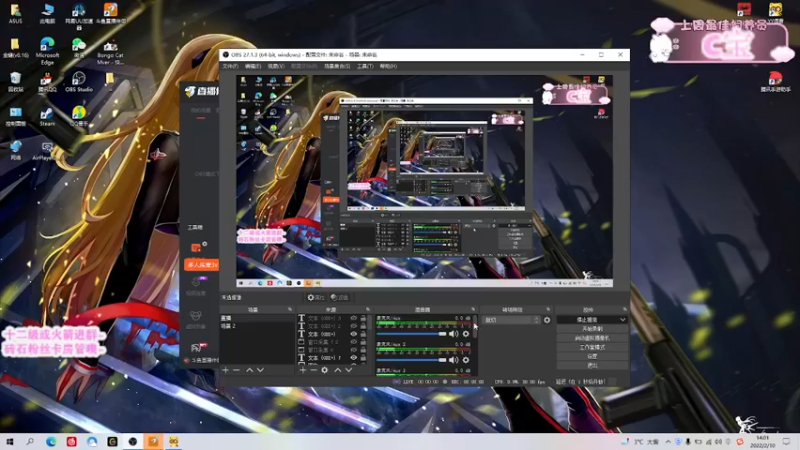The image size is (800, 450).
Task: Open the Steam desktop shortcut
Action: pyautogui.click(x=47, y=116)
